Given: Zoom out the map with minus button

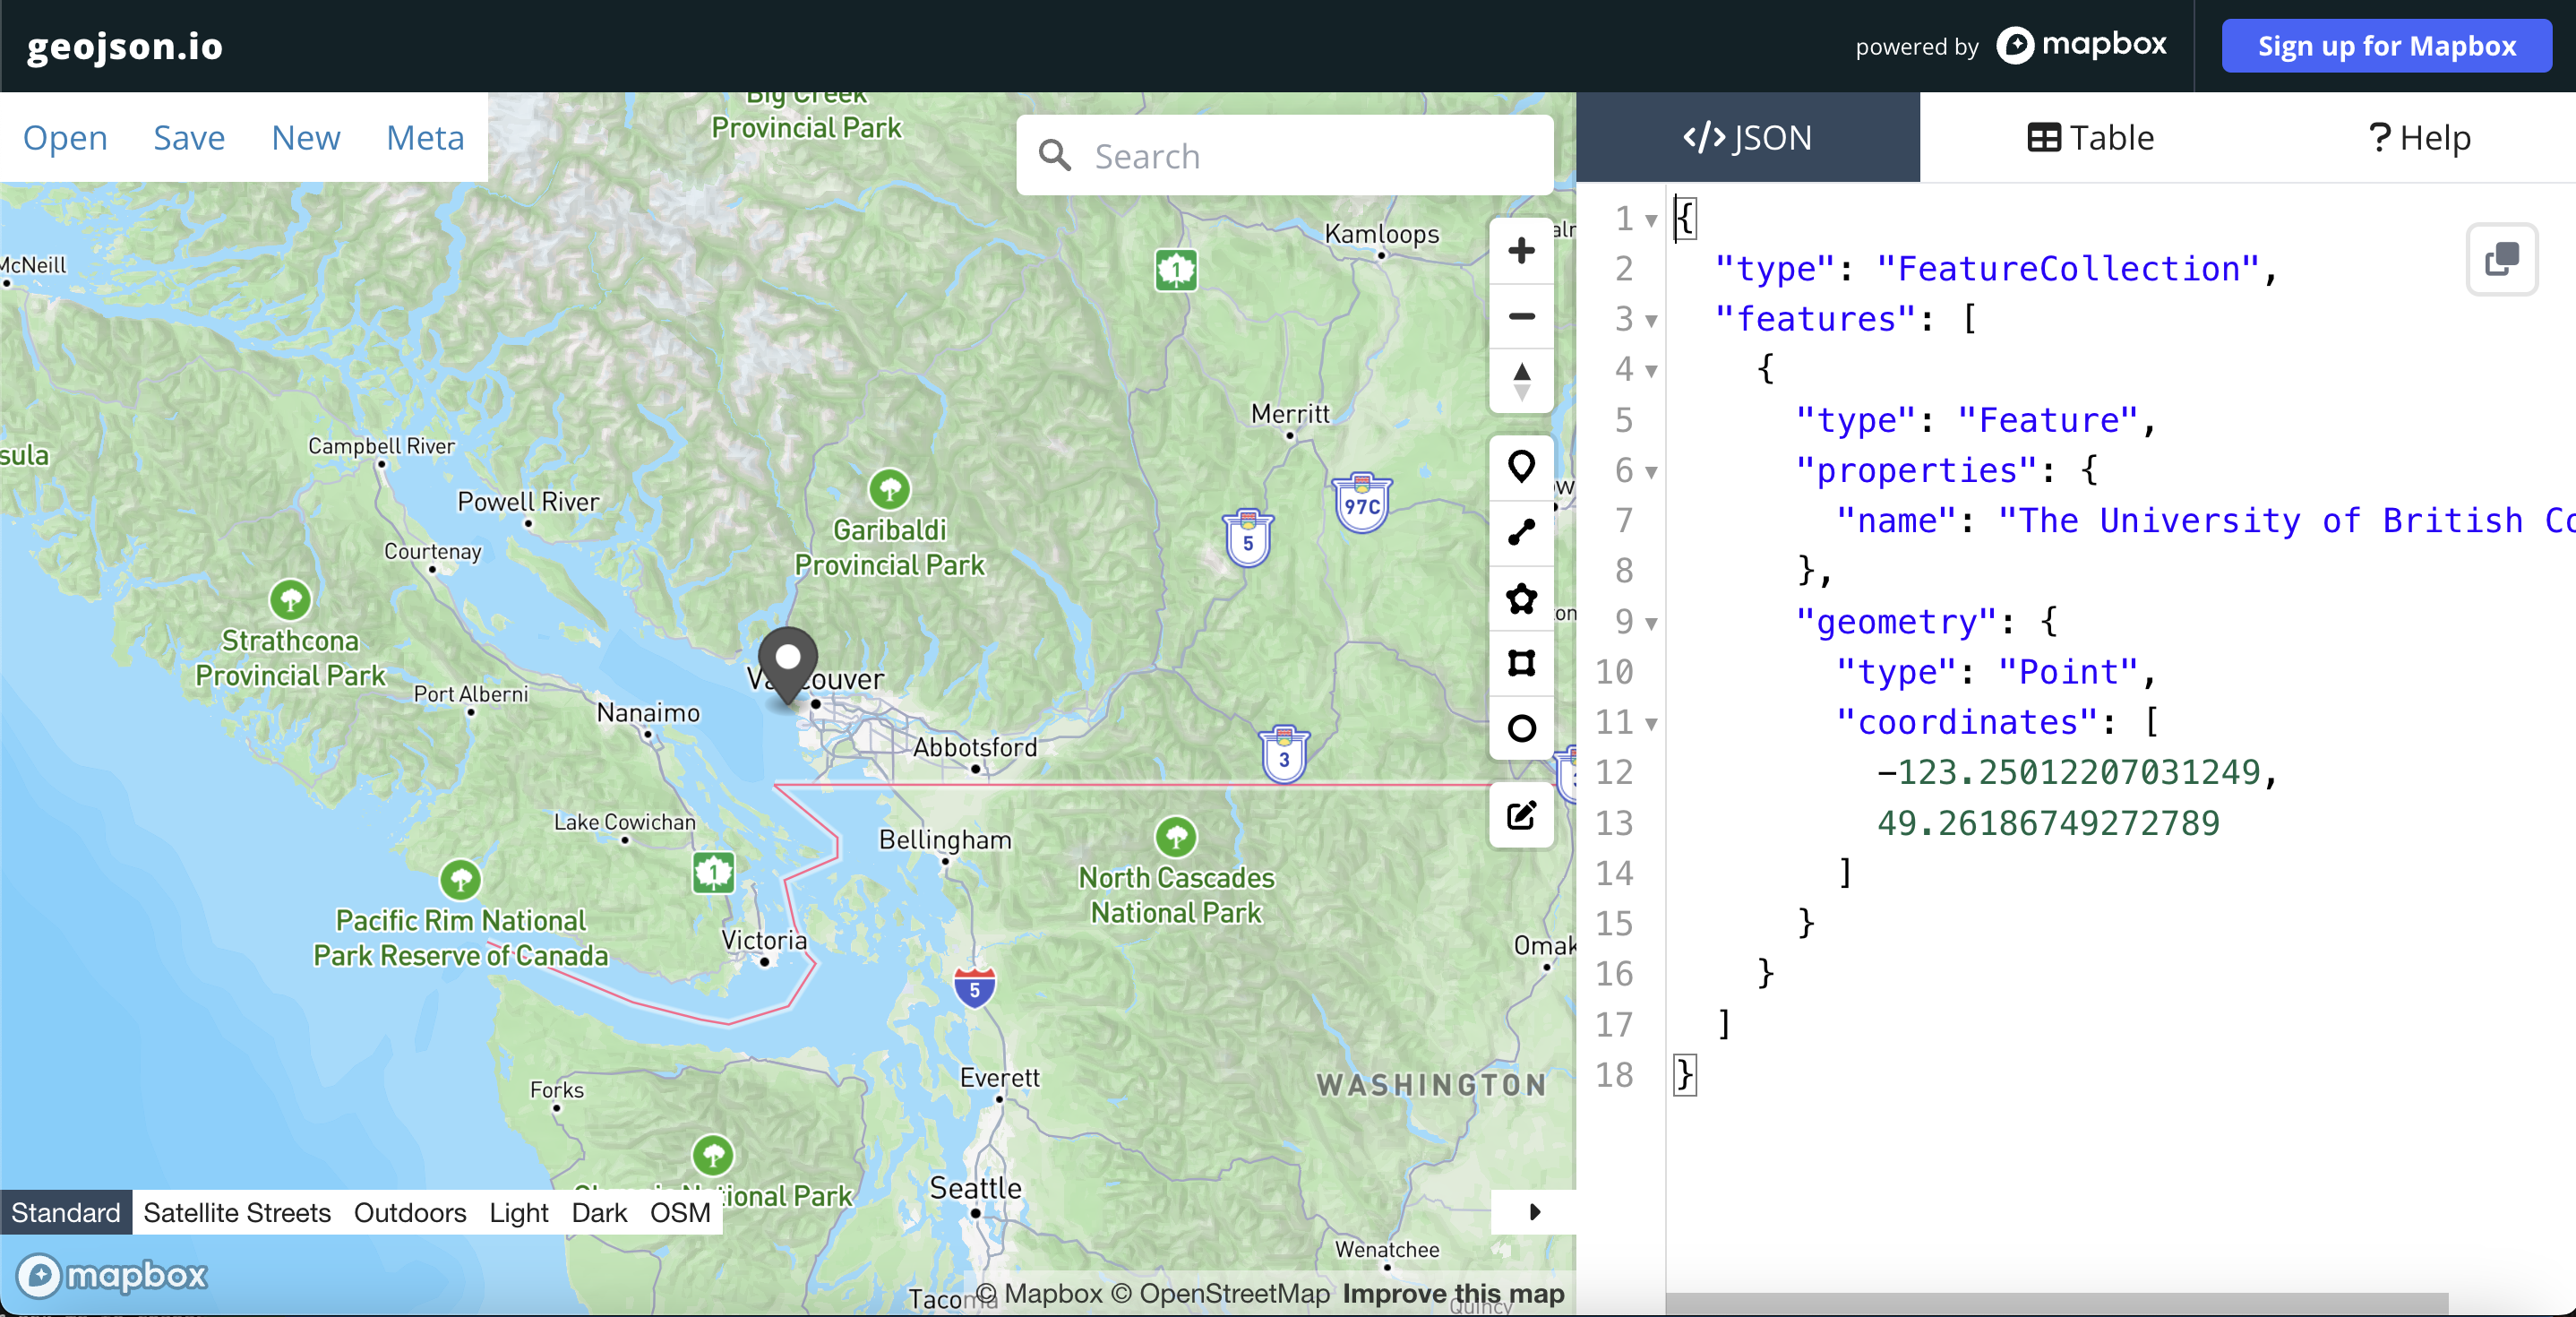Looking at the screenshot, I should pyautogui.click(x=1521, y=316).
